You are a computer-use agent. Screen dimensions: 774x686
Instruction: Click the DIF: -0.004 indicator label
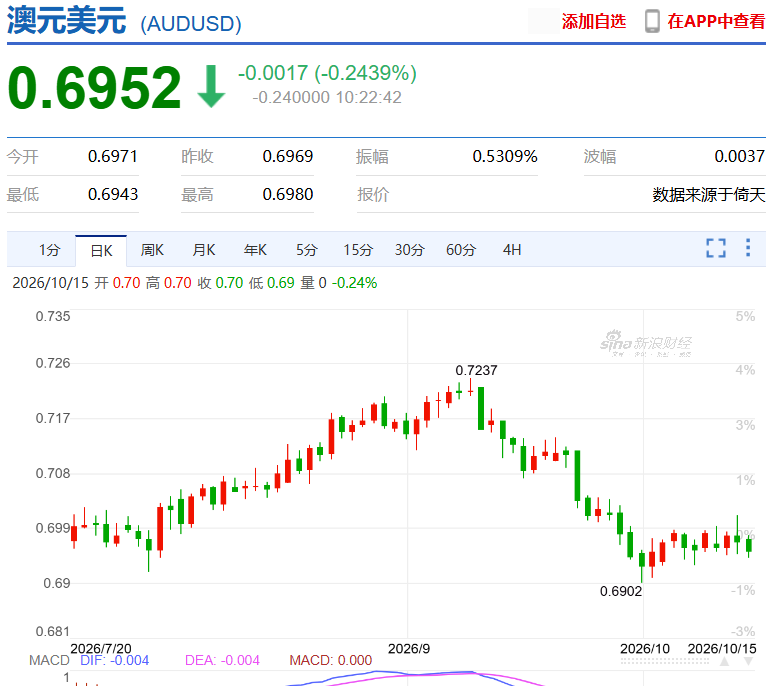pyautogui.click(x=115, y=660)
